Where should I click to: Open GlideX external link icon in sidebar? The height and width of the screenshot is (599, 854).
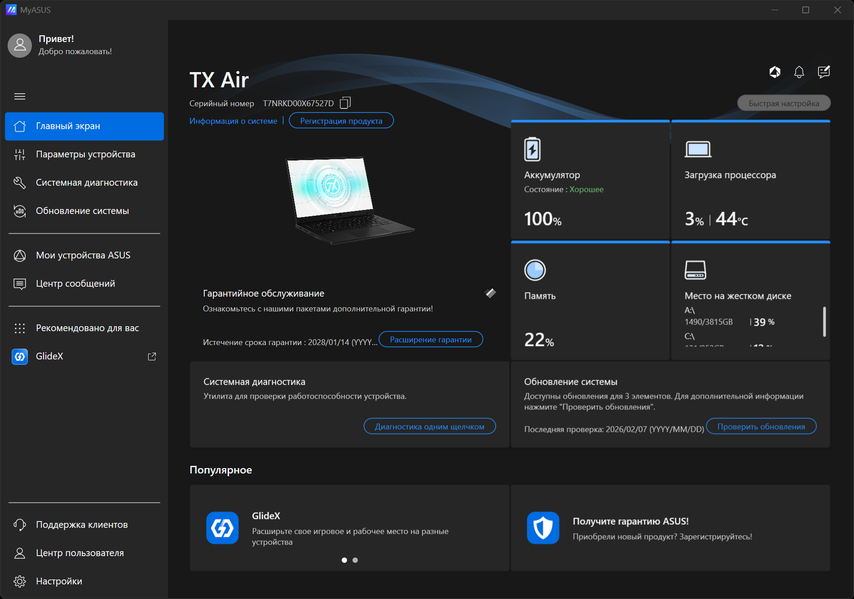pyautogui.click(x=152, y=357)
